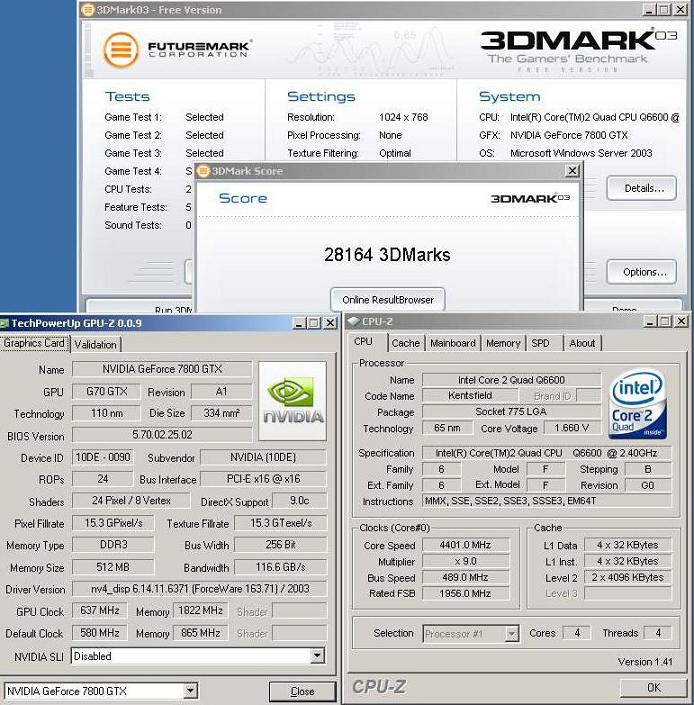Click the Driver Version field
This screenshot has height=705, width=694.
tap(200, 589)
